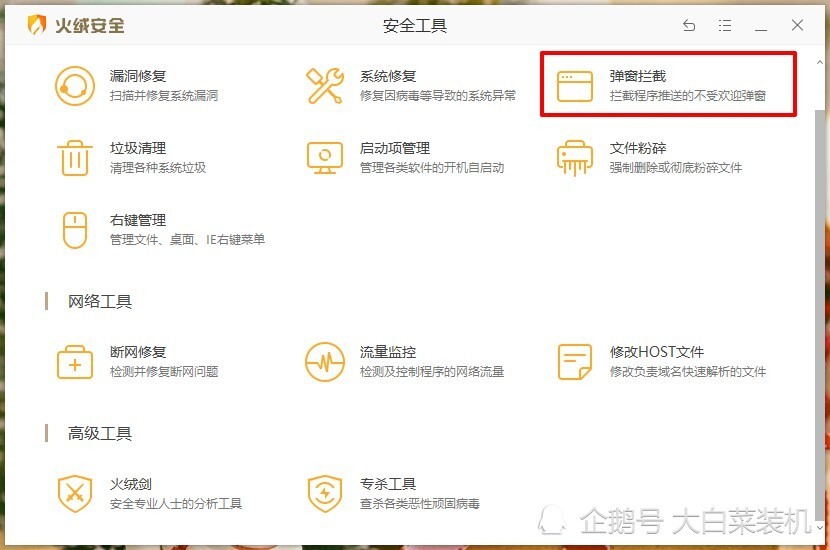Click the 断网修复 first-aid kit icon

pos(75,362)
